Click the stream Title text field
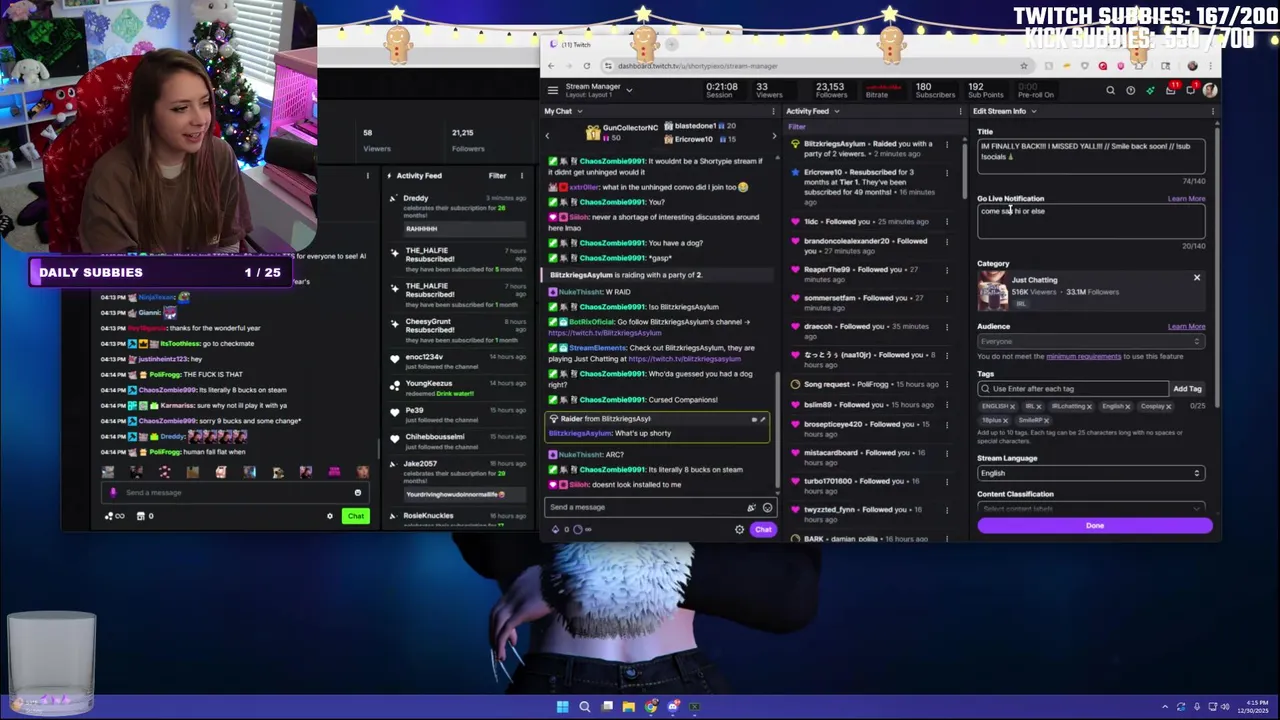This screenshot has width=1280, height=720. 1090,156
